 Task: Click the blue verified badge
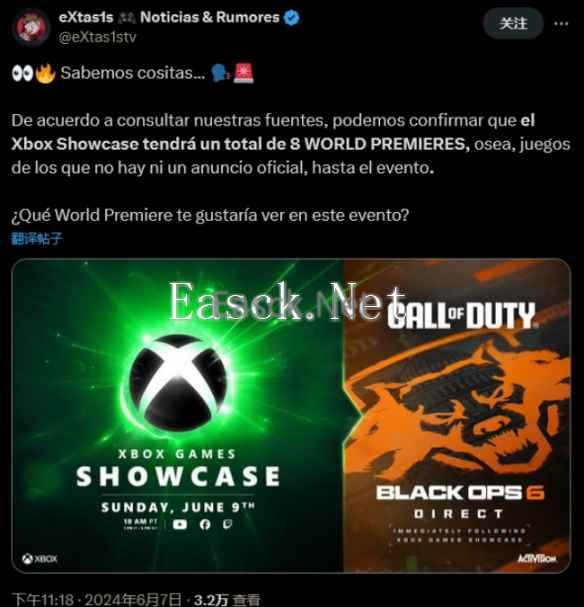click(292, 18)
